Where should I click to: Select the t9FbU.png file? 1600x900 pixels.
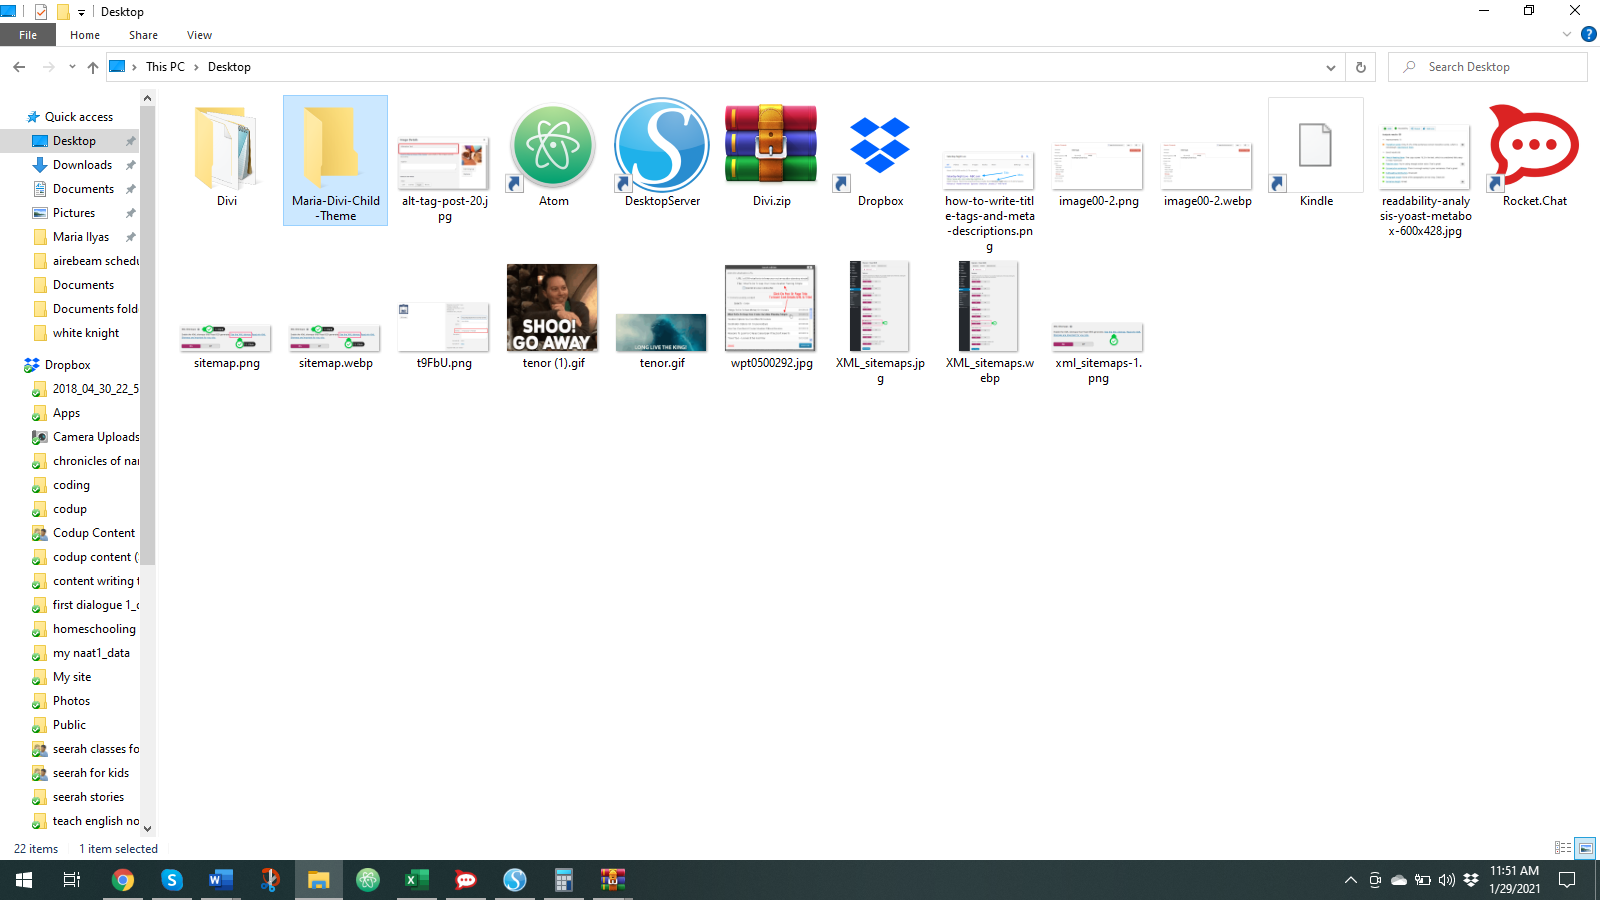point(444,327)
